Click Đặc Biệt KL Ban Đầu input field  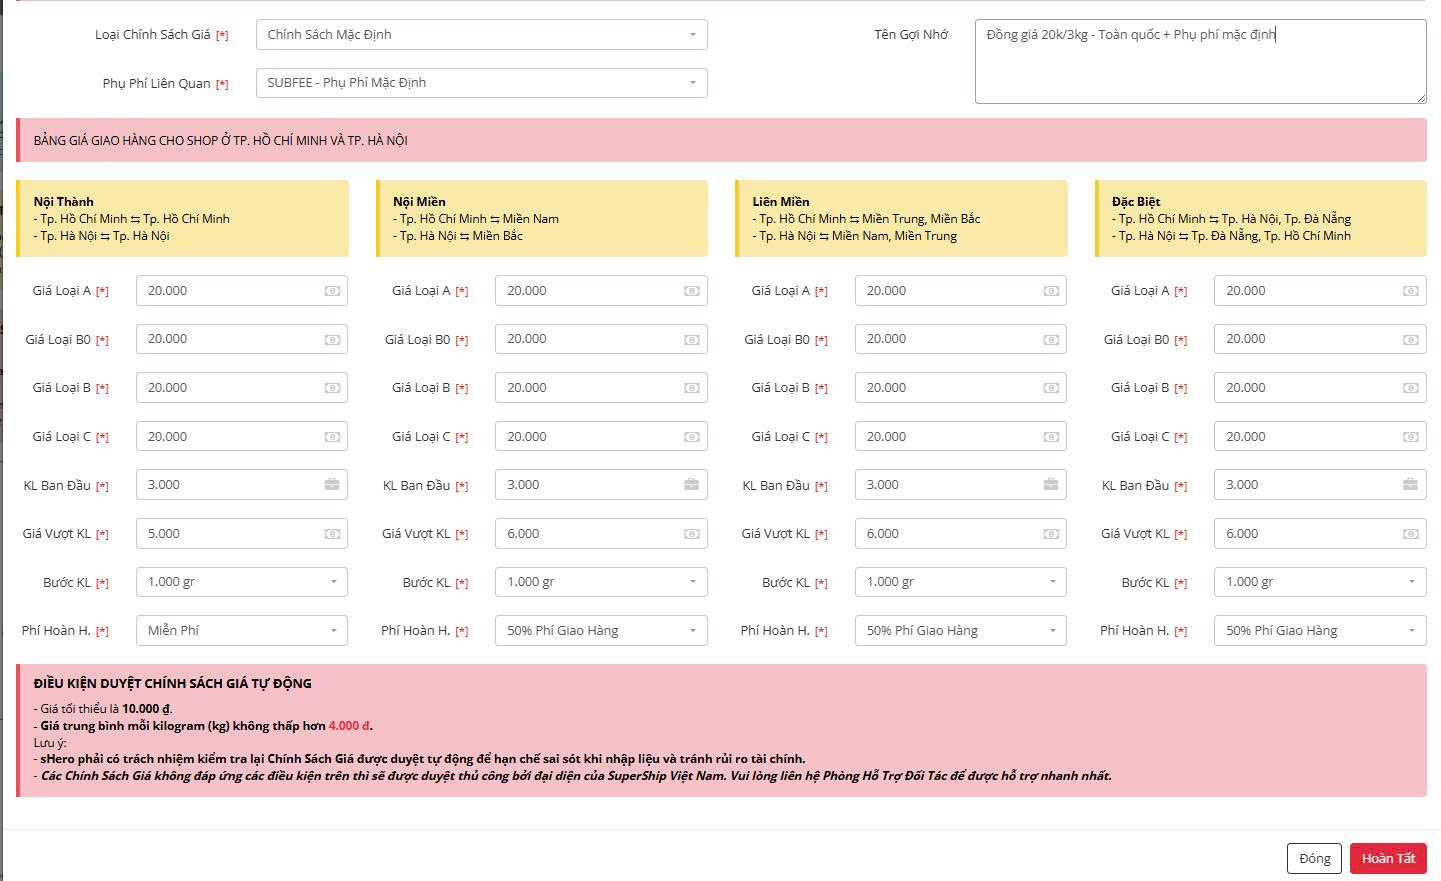pyautogui.click(x=1320, y=485)
